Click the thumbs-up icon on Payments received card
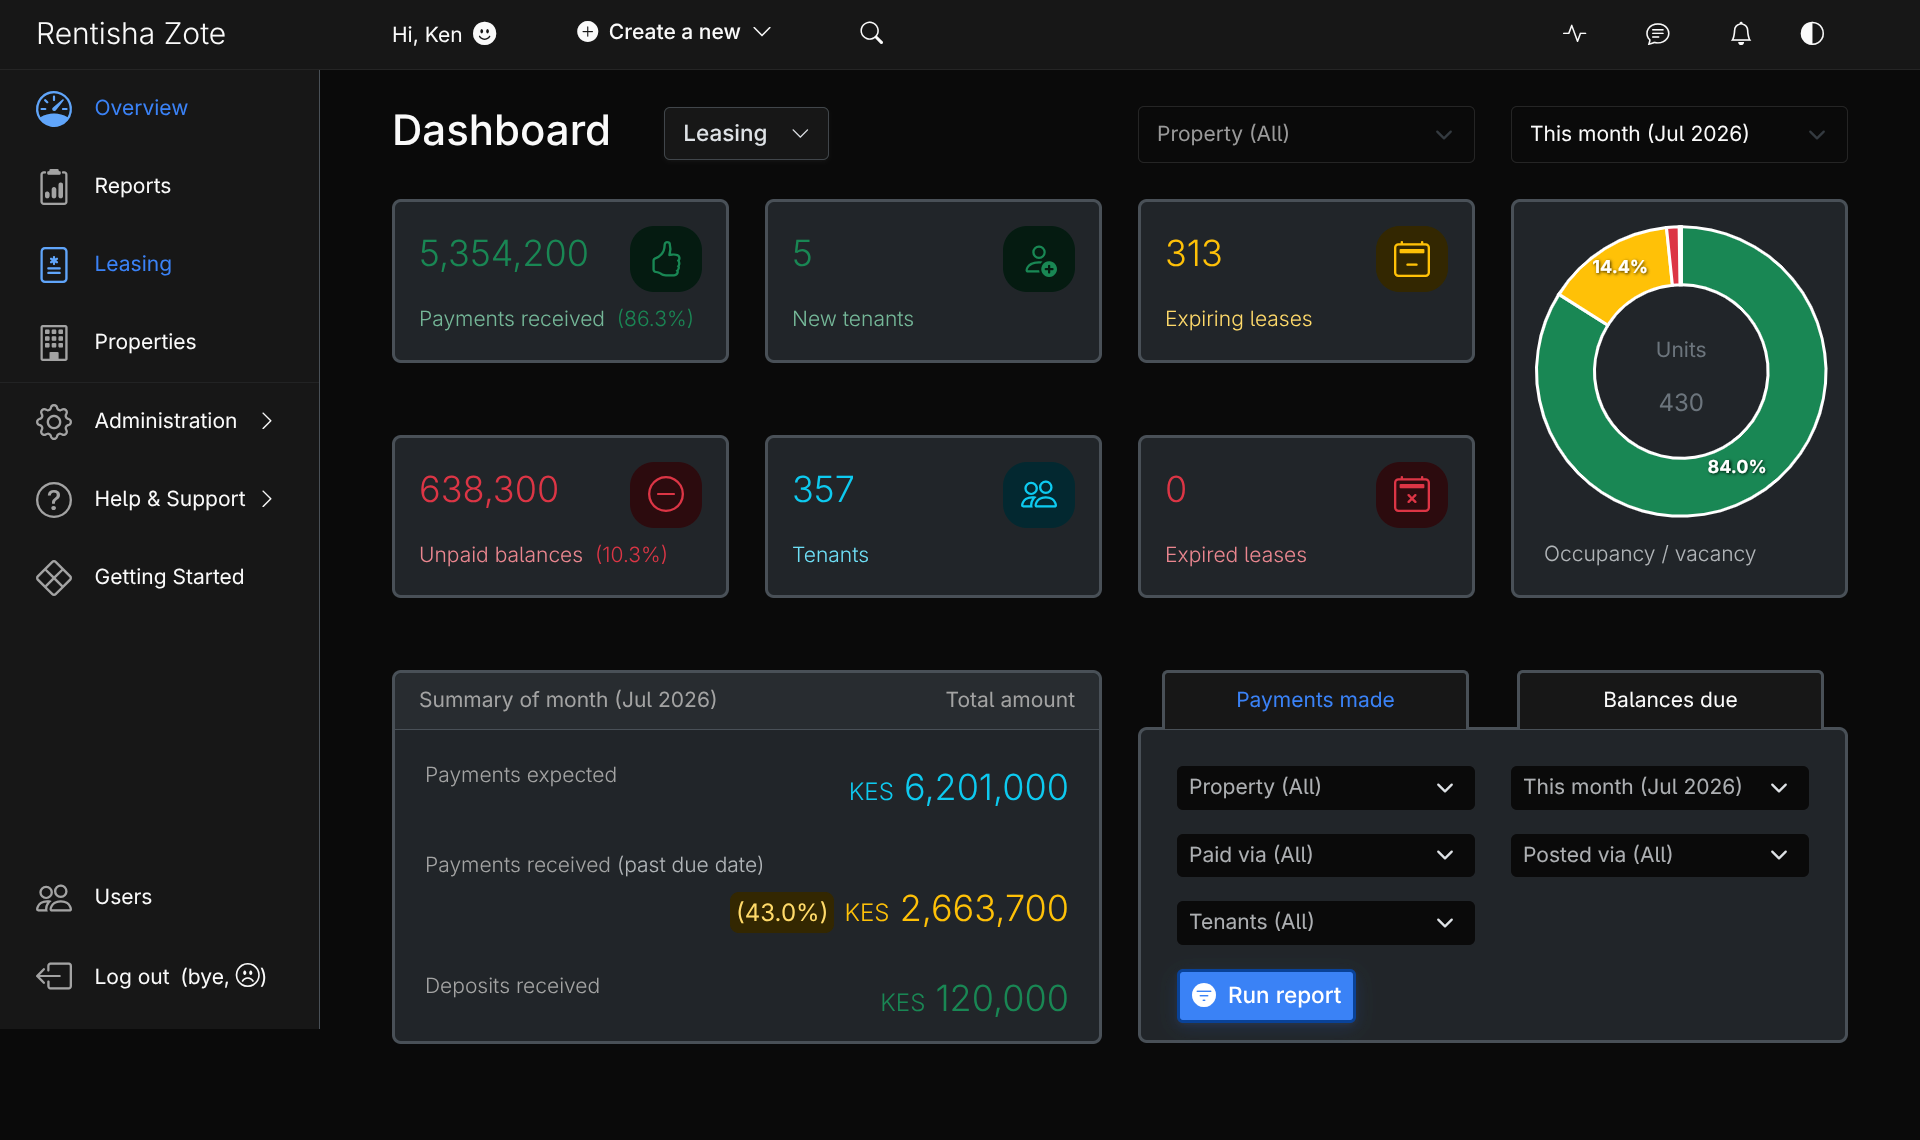Image resolution: width=1920 pixels, height=1140 pixels. [x=665, y=259]
